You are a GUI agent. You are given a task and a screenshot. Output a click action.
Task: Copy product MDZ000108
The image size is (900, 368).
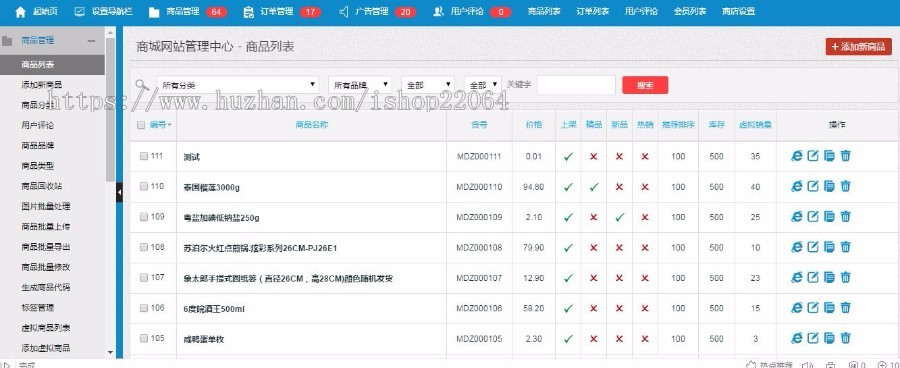click(829, 247)
